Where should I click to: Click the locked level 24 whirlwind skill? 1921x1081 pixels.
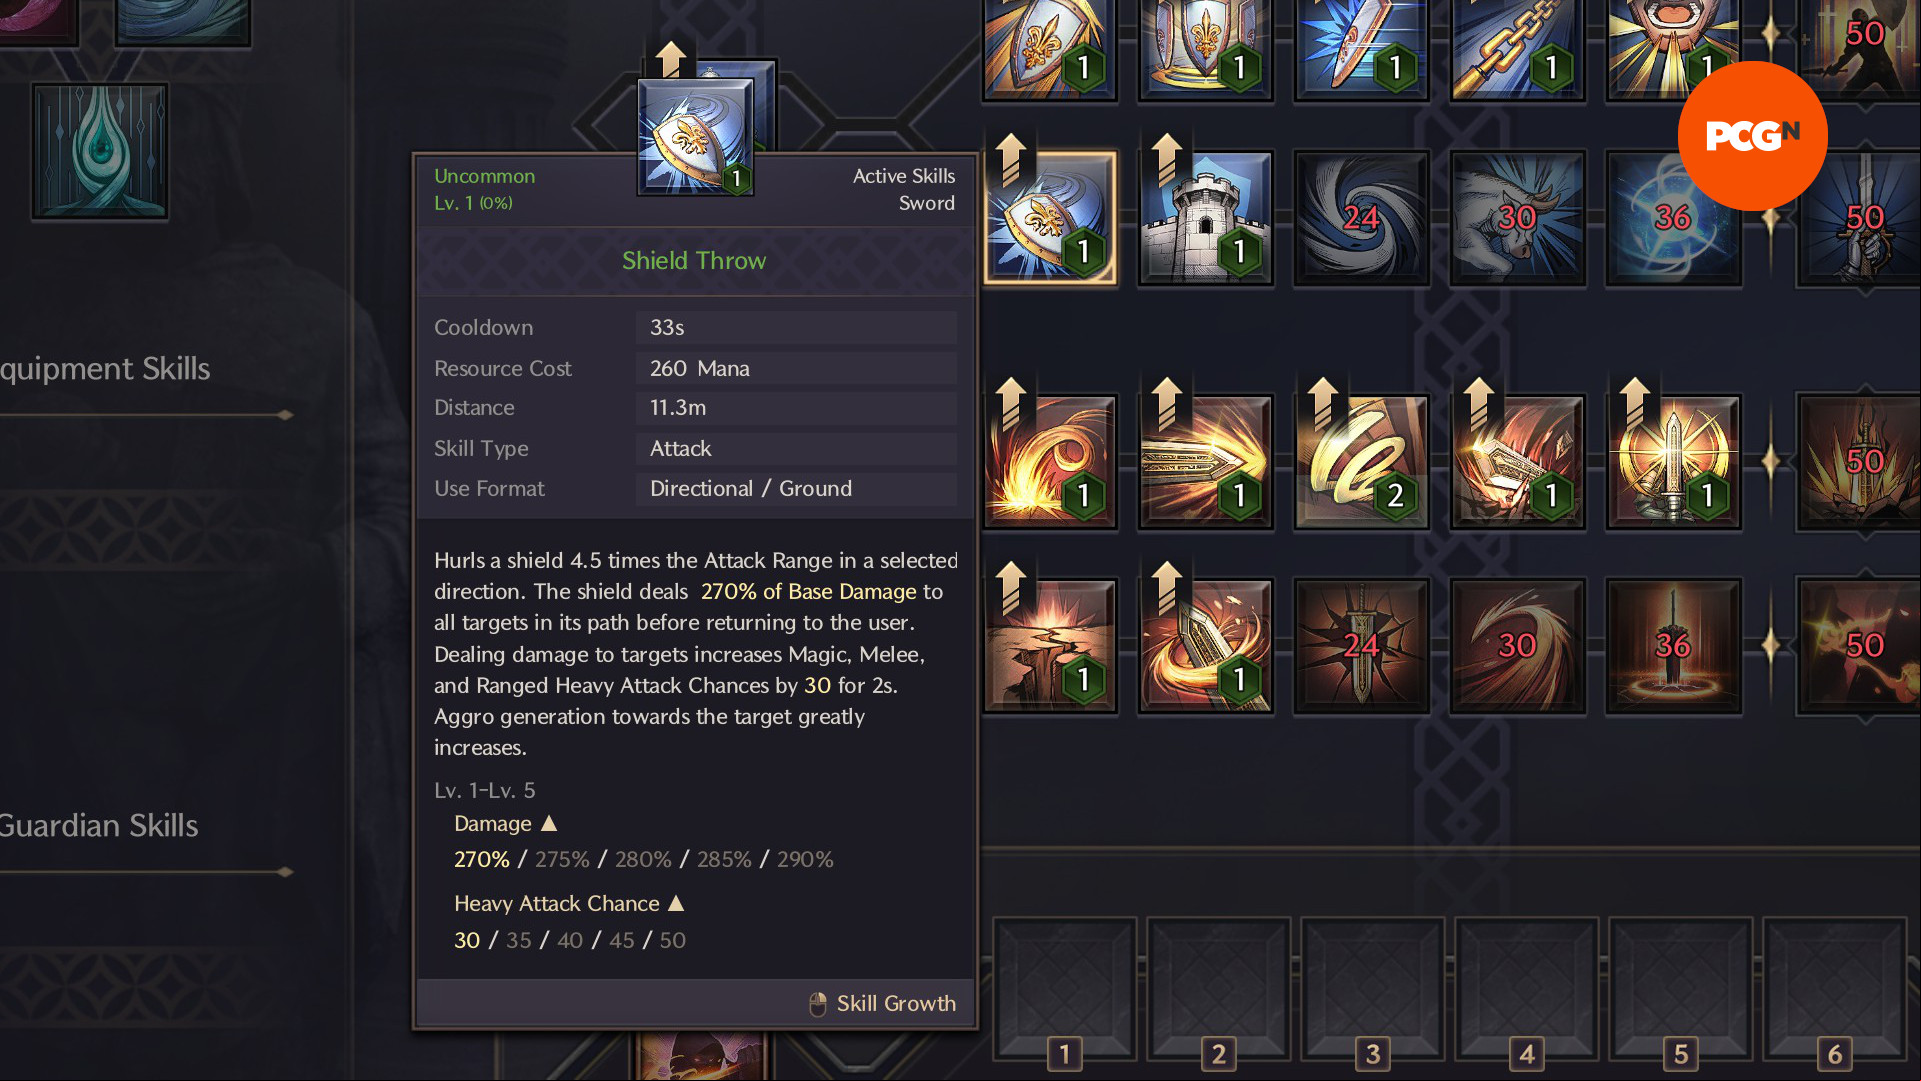[1362, 218]
